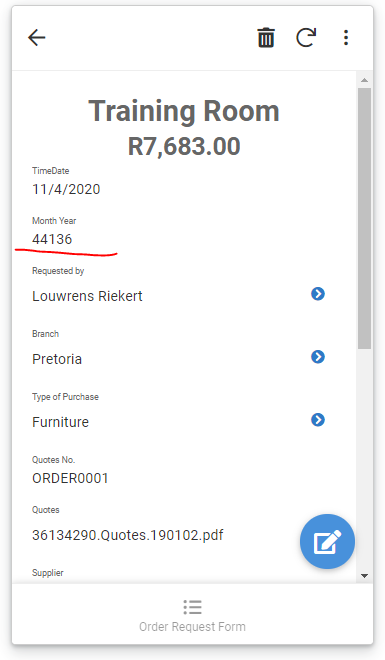Open the three-dot overflow menu
This screenshot has height=660, width=385.
coord(346,38)
